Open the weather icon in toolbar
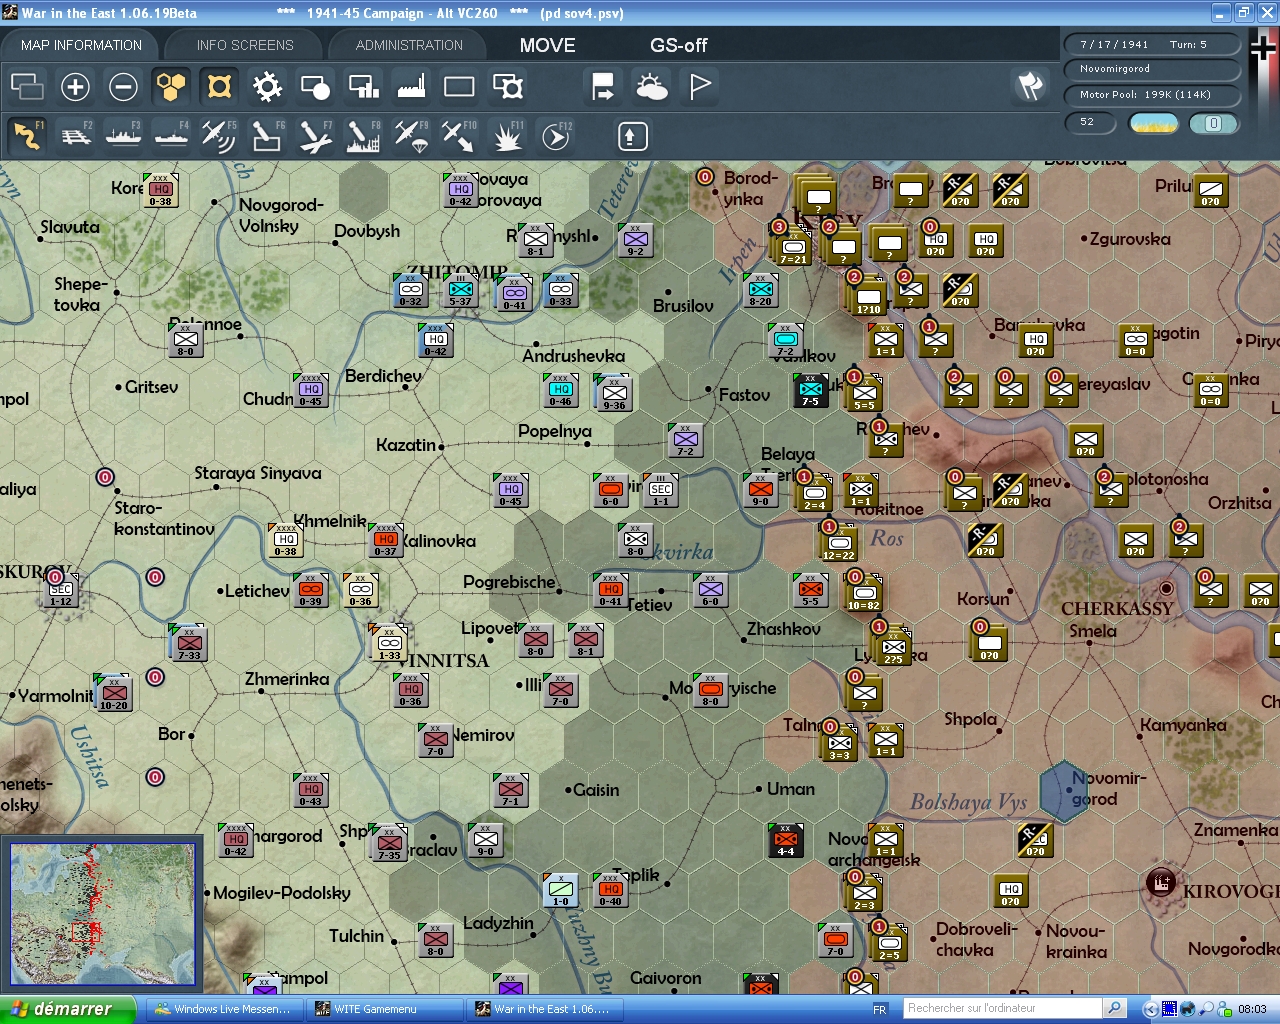 [652, 87]
